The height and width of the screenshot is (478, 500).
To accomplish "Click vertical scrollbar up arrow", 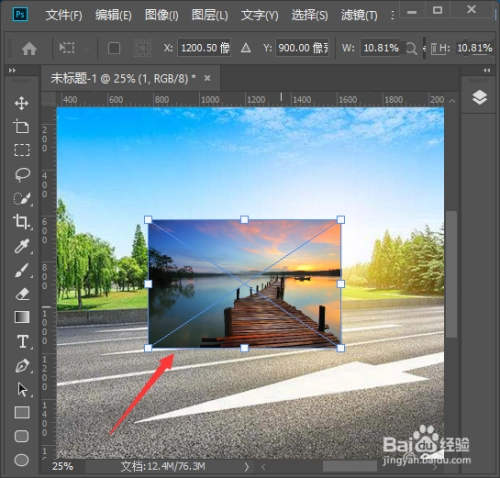I will (x=452, y=100).
